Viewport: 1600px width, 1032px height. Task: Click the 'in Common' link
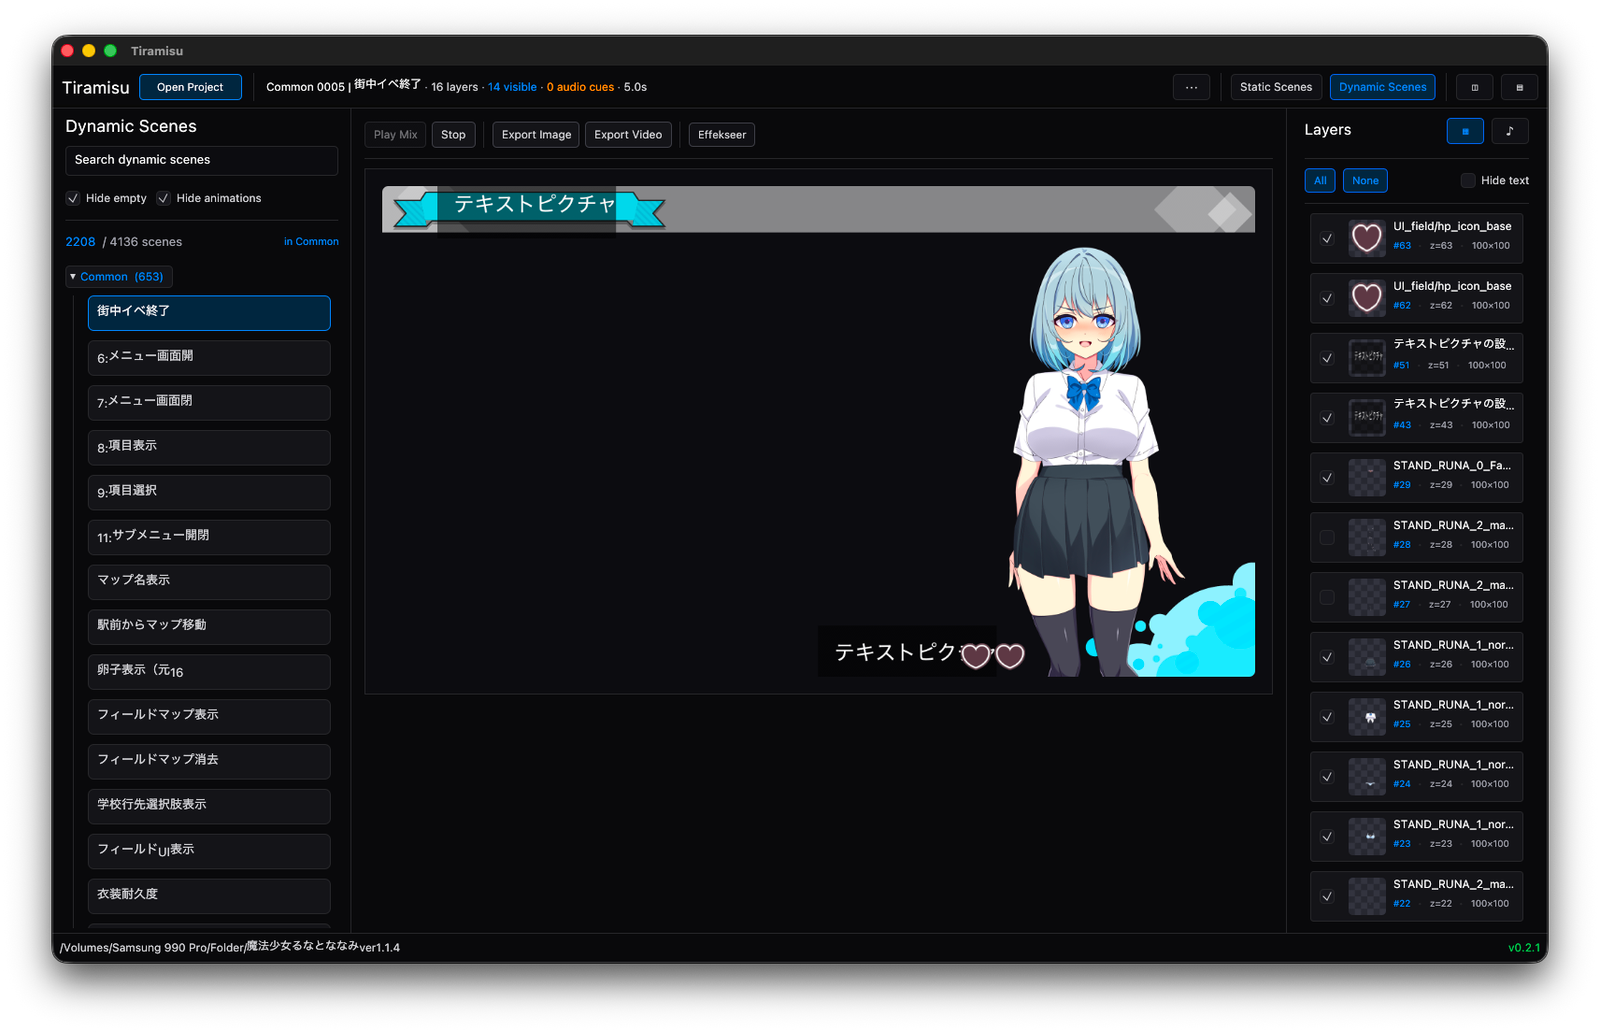tap(311, 241)
